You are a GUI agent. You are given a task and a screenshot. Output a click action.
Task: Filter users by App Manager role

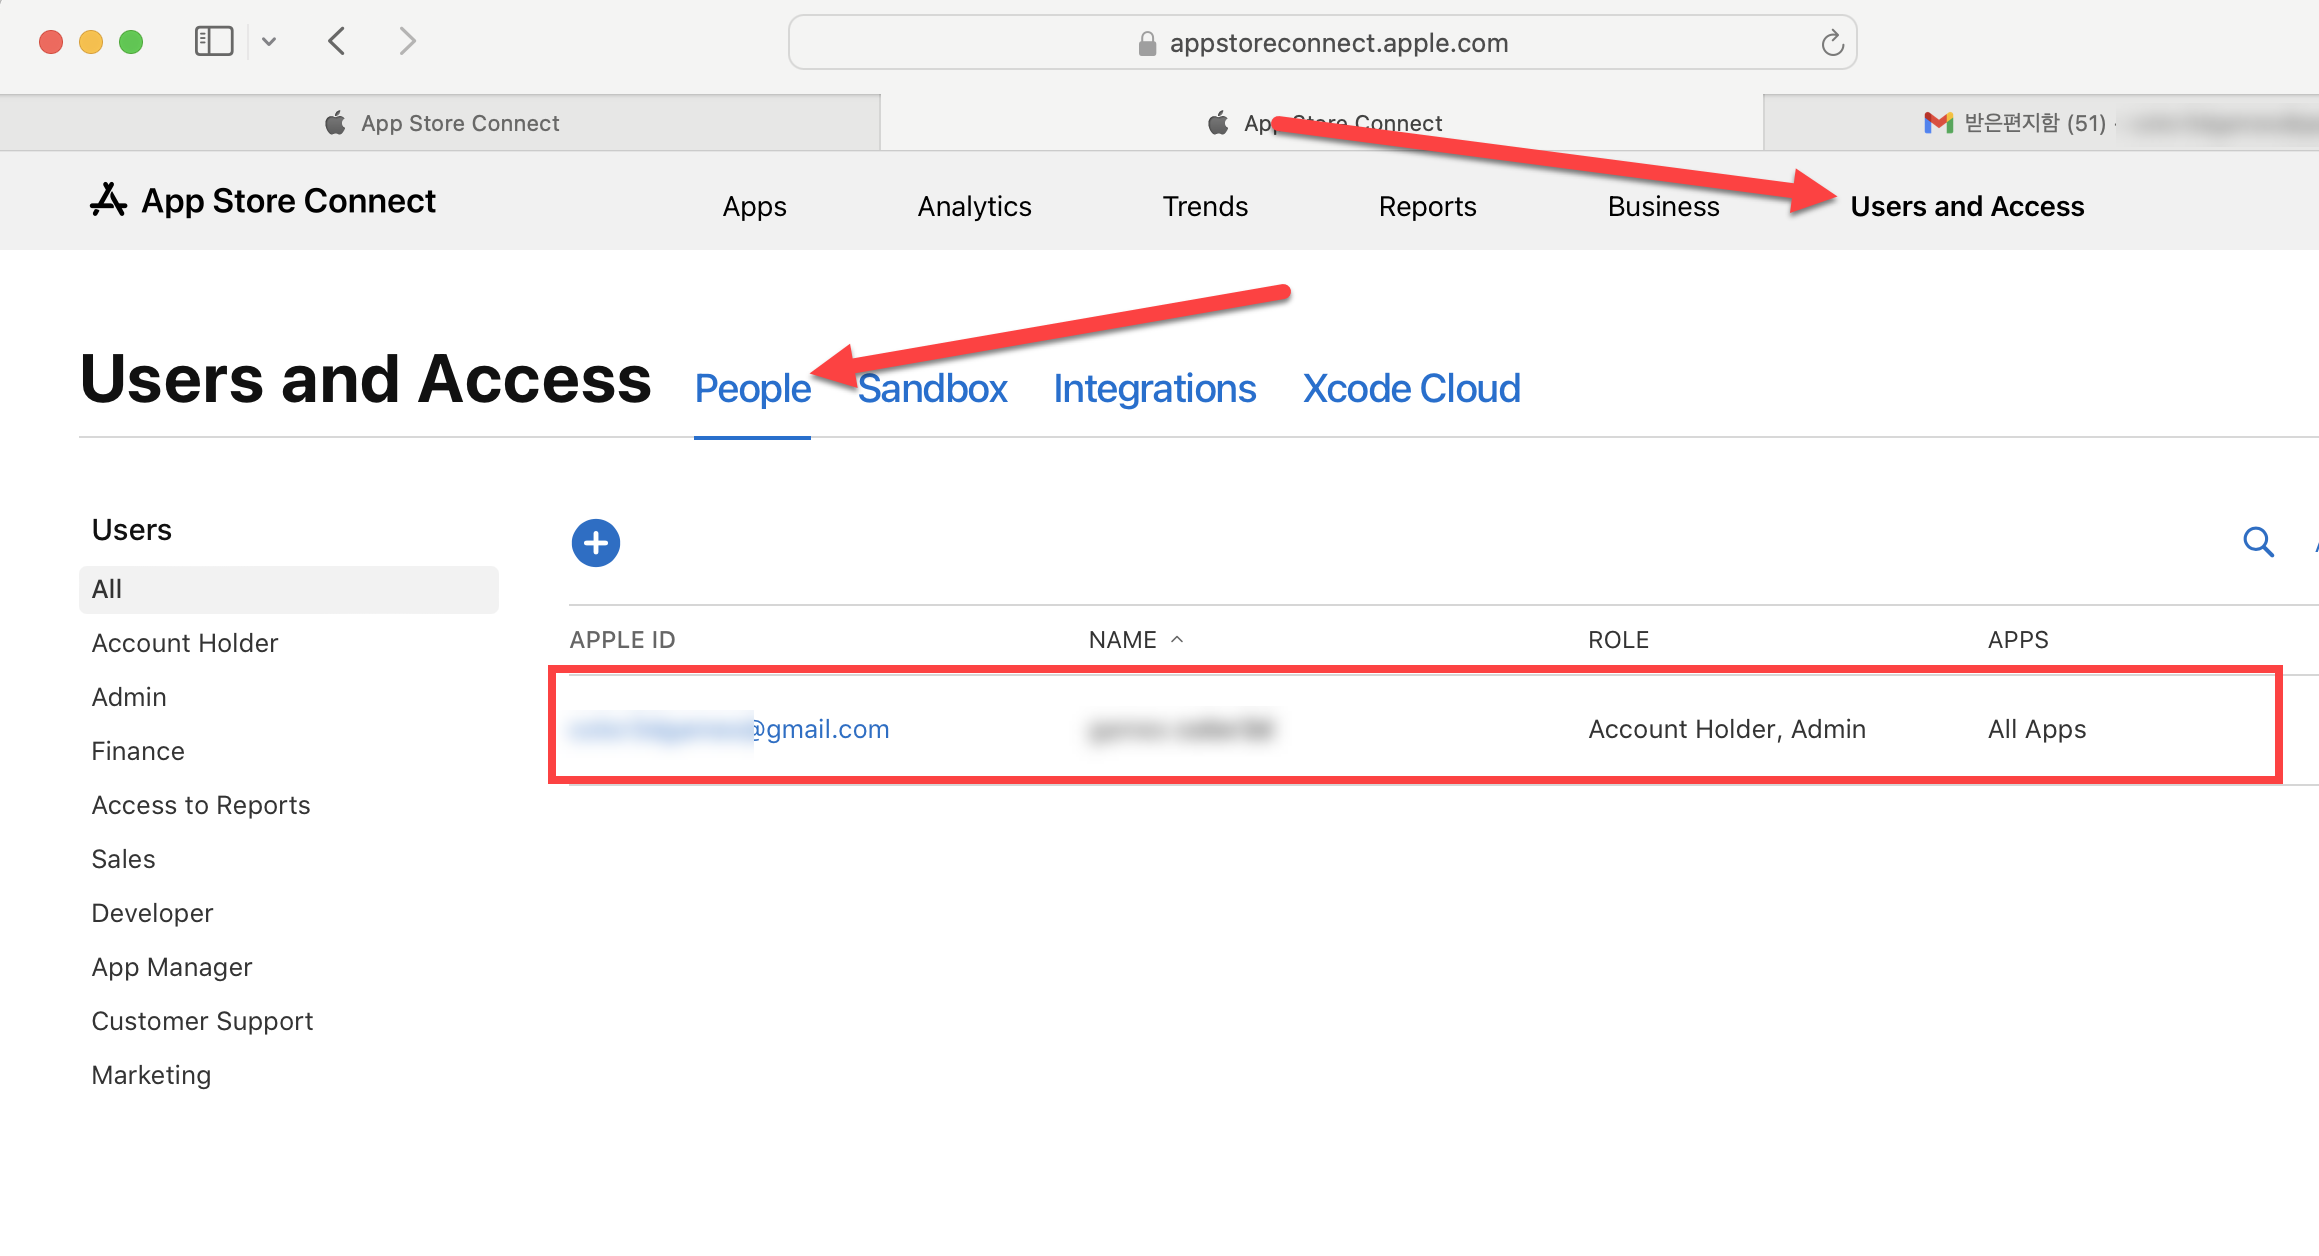point(172,967)
